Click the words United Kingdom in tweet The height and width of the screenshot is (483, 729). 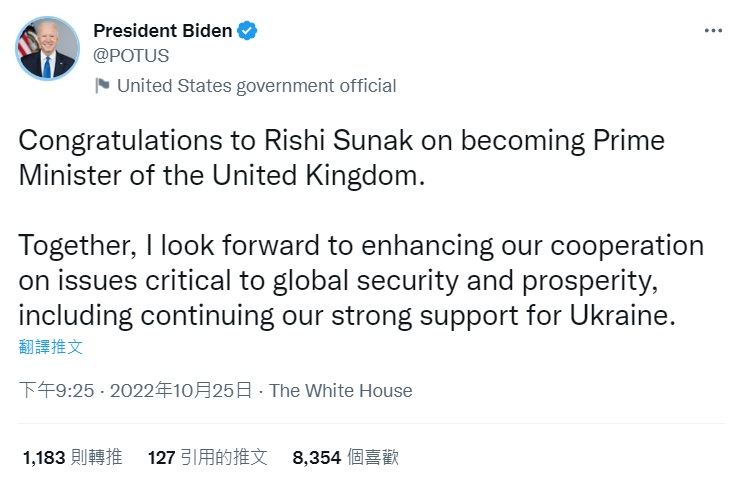(x=337, y=175)
